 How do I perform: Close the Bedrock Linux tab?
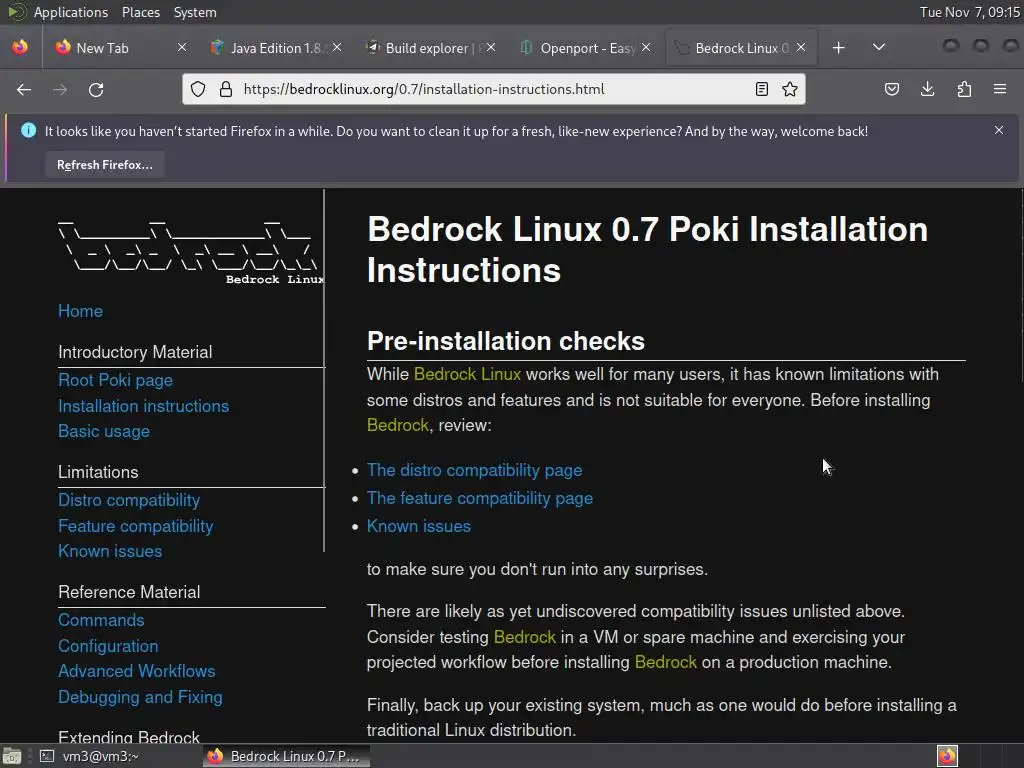tap(801, 48)
